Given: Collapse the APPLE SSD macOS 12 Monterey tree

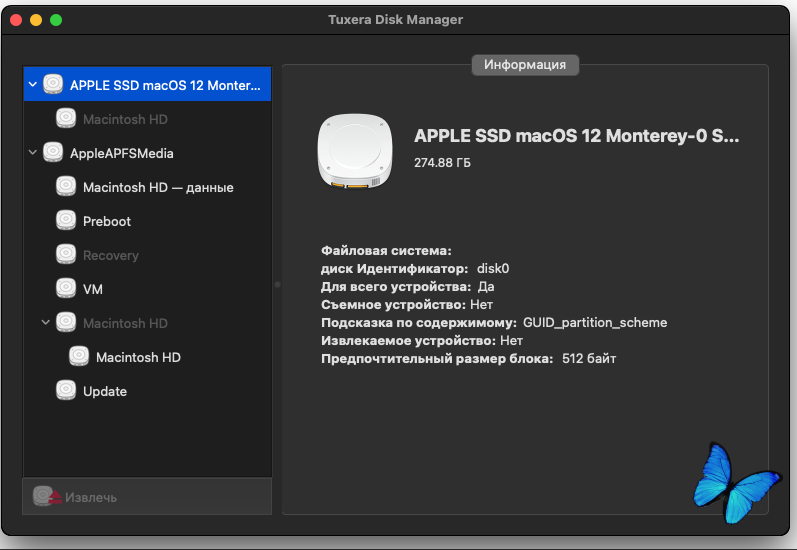Looking at the screenshot, I should [x=33, y=85].
